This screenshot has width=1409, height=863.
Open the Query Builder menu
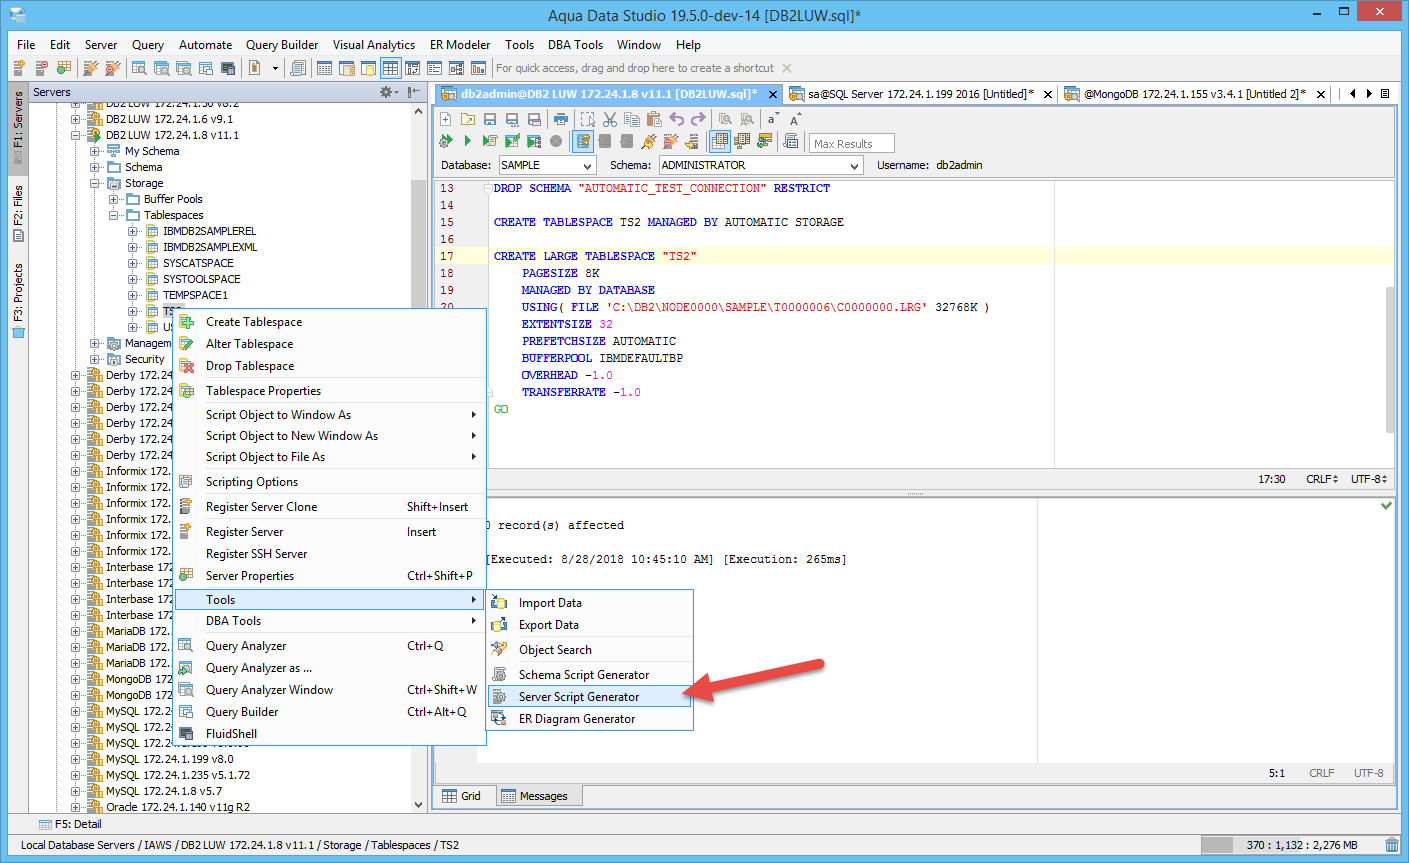(282, 44)
